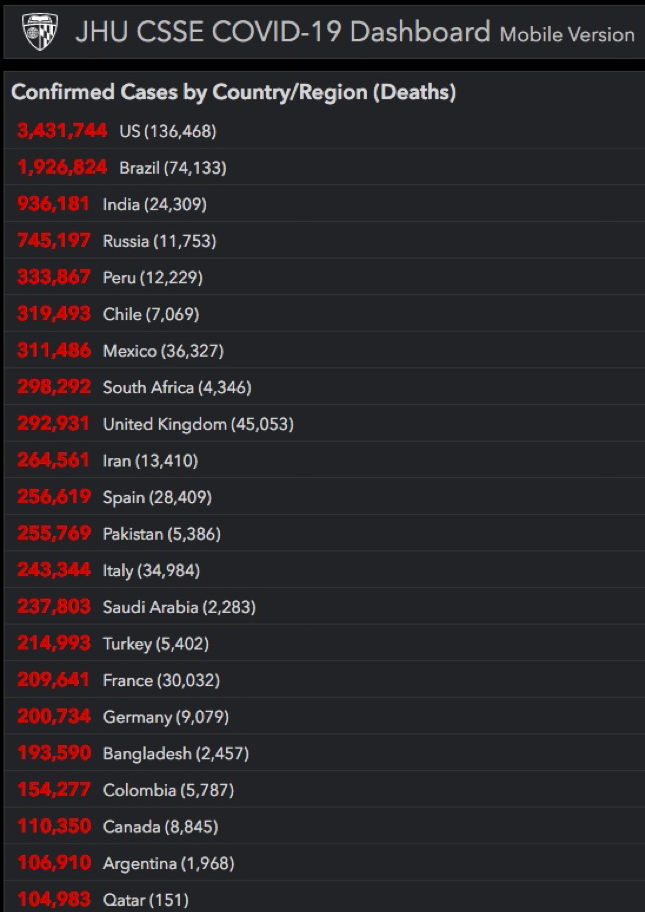This screenshot has height=912, width=645.
Task: Select Iran's confirmed count 264,561
Action: tap(53, 459)
